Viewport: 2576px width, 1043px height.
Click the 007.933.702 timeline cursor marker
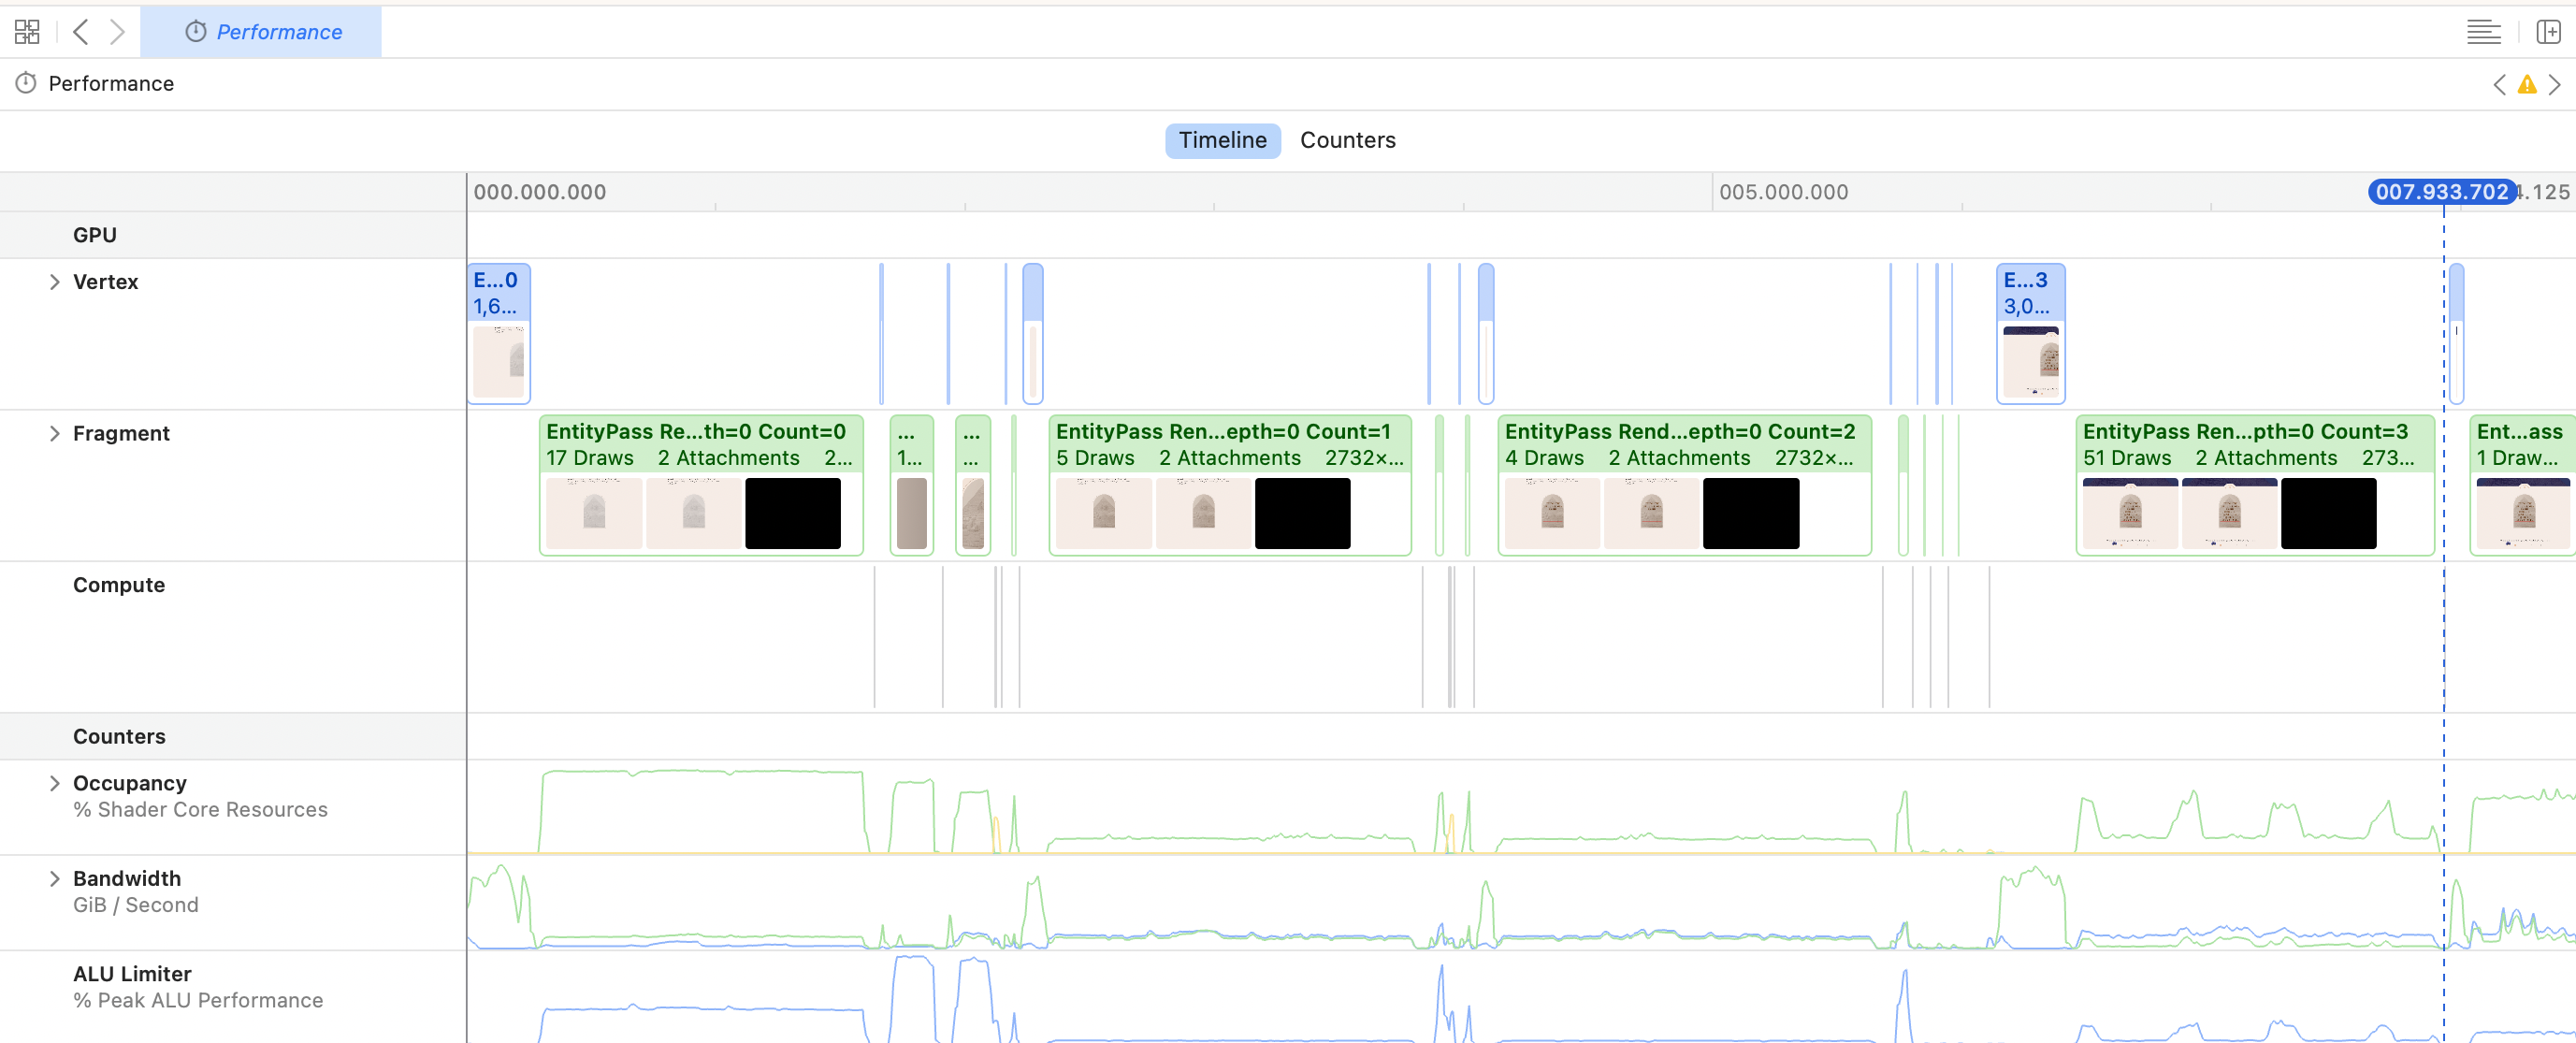coord(2441,192)
